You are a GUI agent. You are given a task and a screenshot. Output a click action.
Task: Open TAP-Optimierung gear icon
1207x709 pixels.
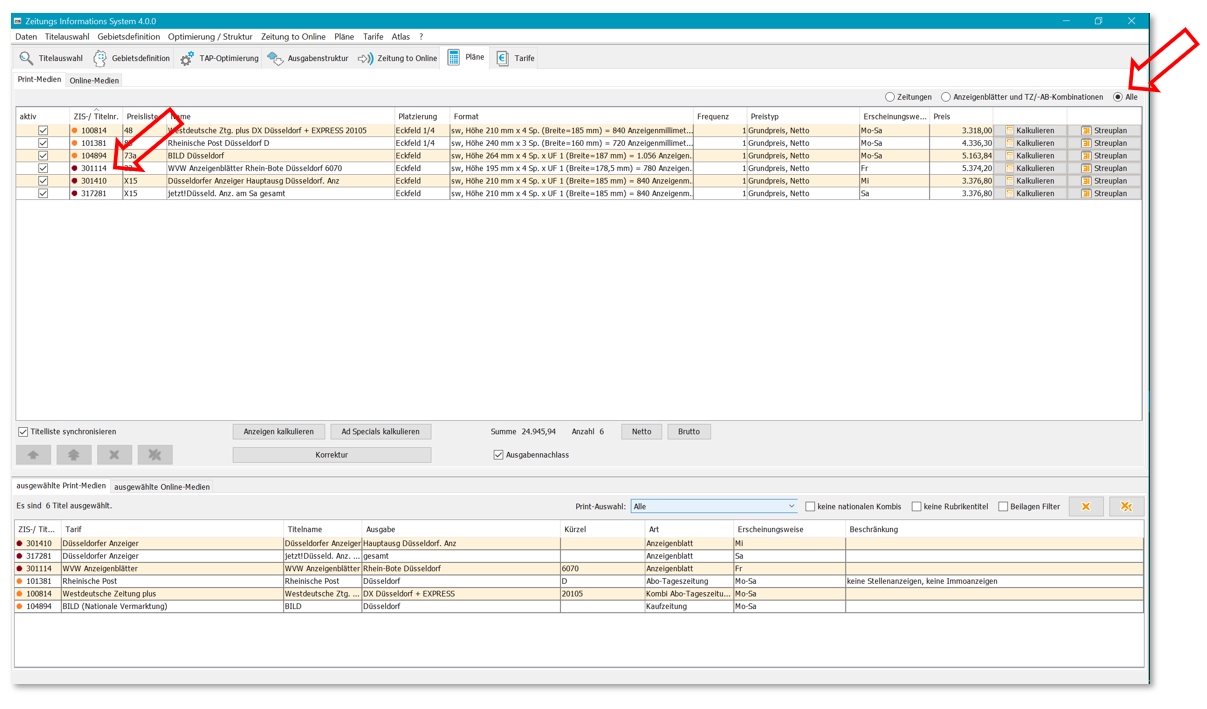click(187, 58)
